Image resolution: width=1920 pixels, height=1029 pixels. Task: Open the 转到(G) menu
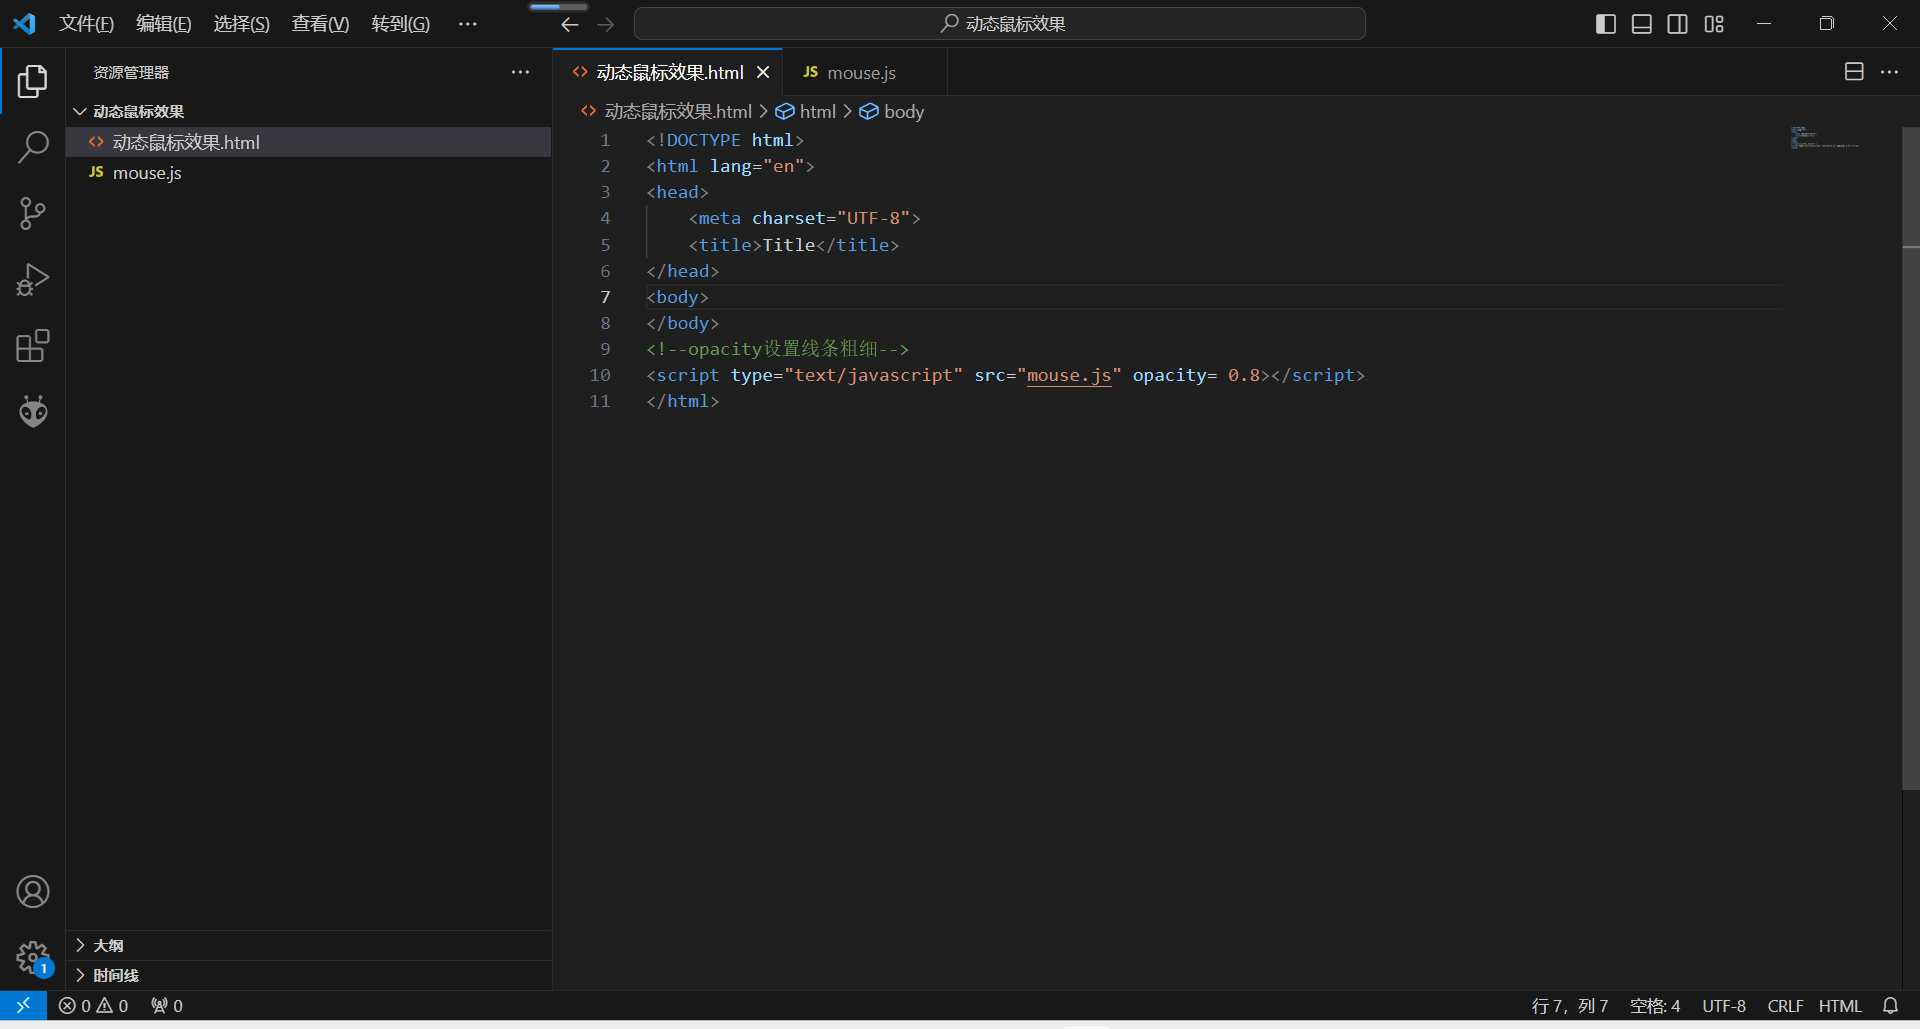click(x=400, y=24)
